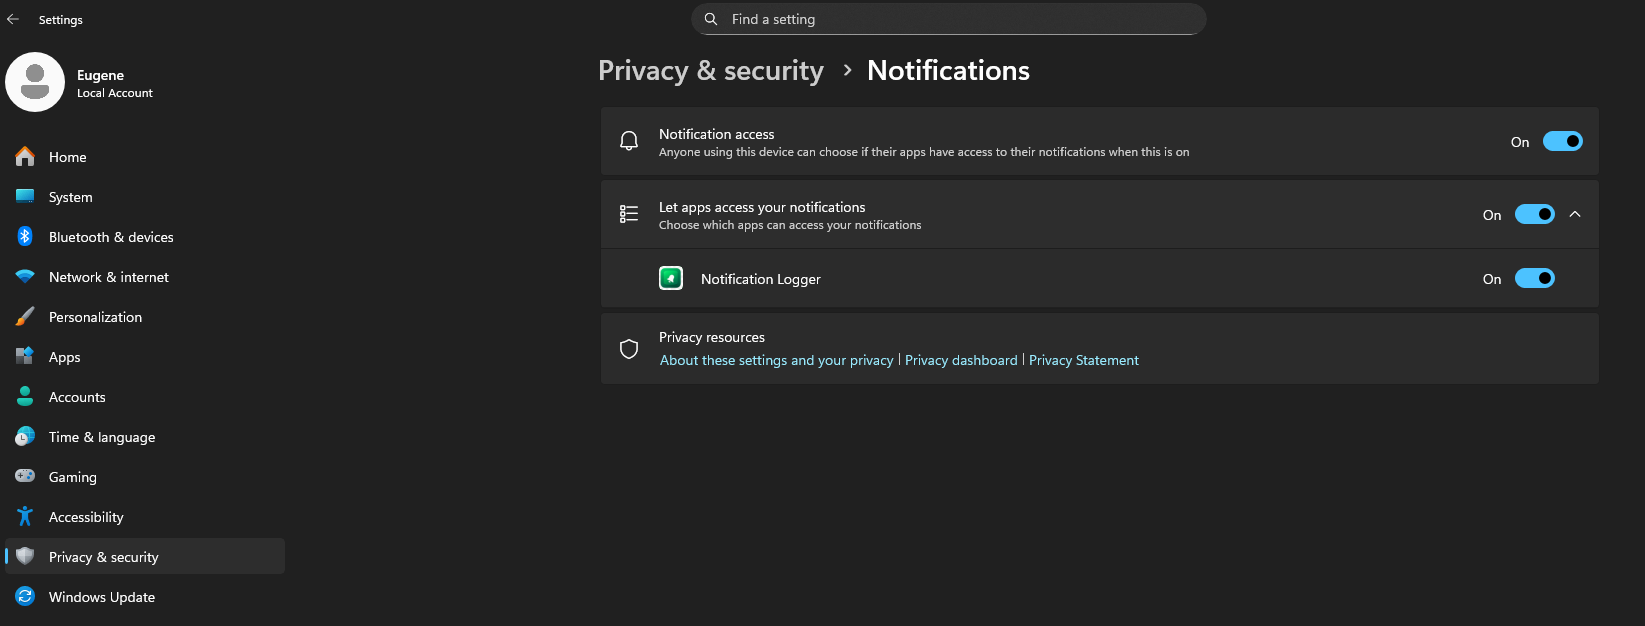Click the Find a setting search box
Viewport: 1645px width, 626px height.
(948, 19)
